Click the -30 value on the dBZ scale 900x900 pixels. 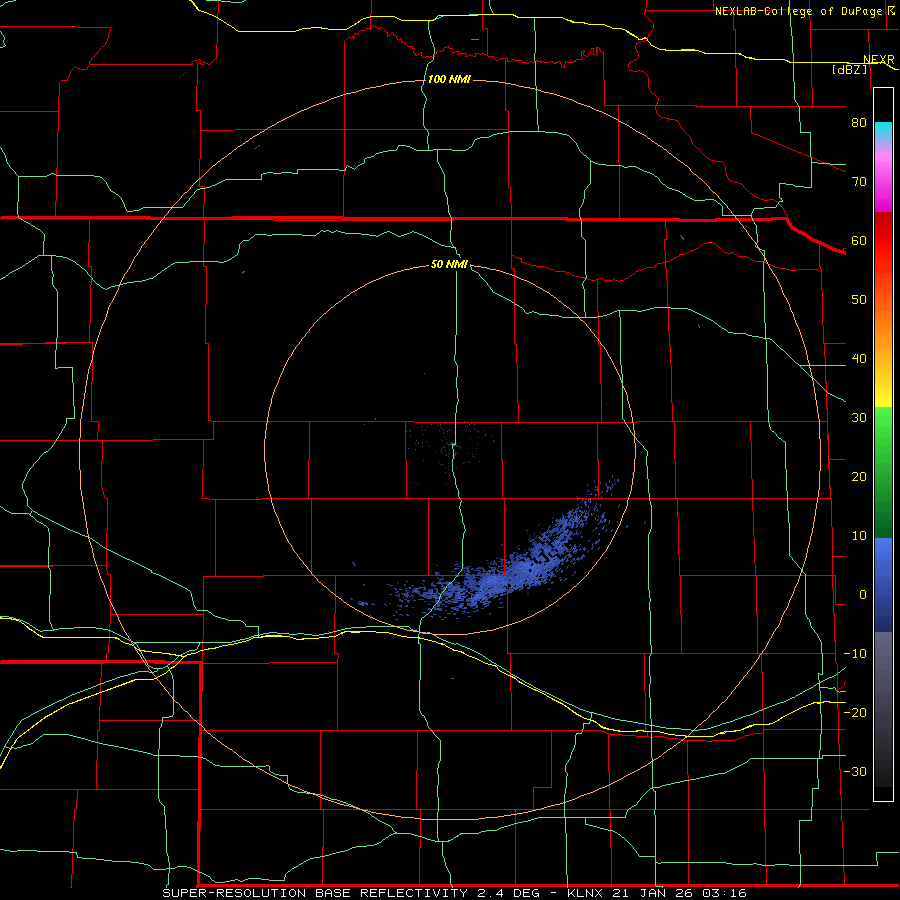pos(855,771)
